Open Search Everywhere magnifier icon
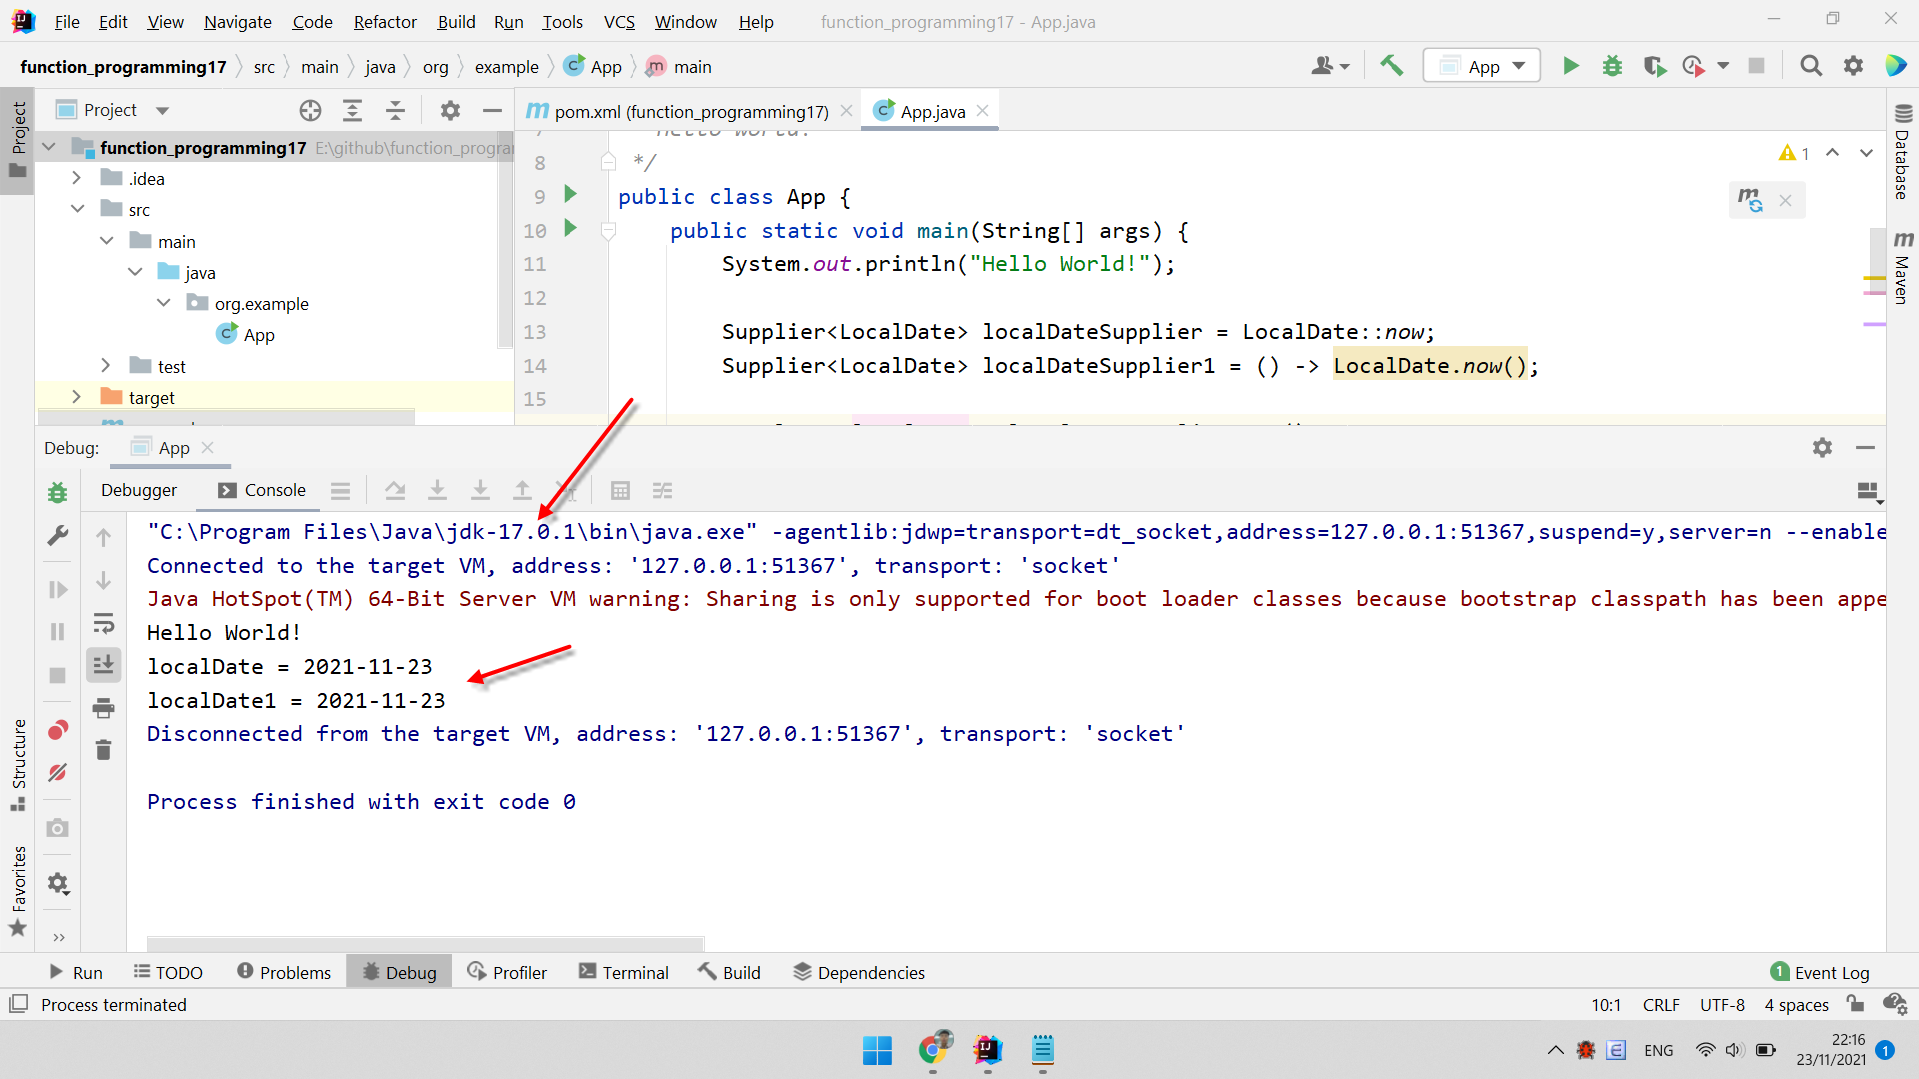Viewport: 1919px width, 1079px height. [x=1810, y=66]
